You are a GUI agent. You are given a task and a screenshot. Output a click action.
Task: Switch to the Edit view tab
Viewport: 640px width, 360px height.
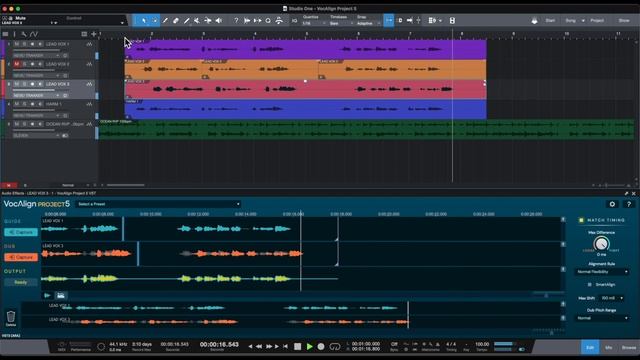click(x=590, y=347)
